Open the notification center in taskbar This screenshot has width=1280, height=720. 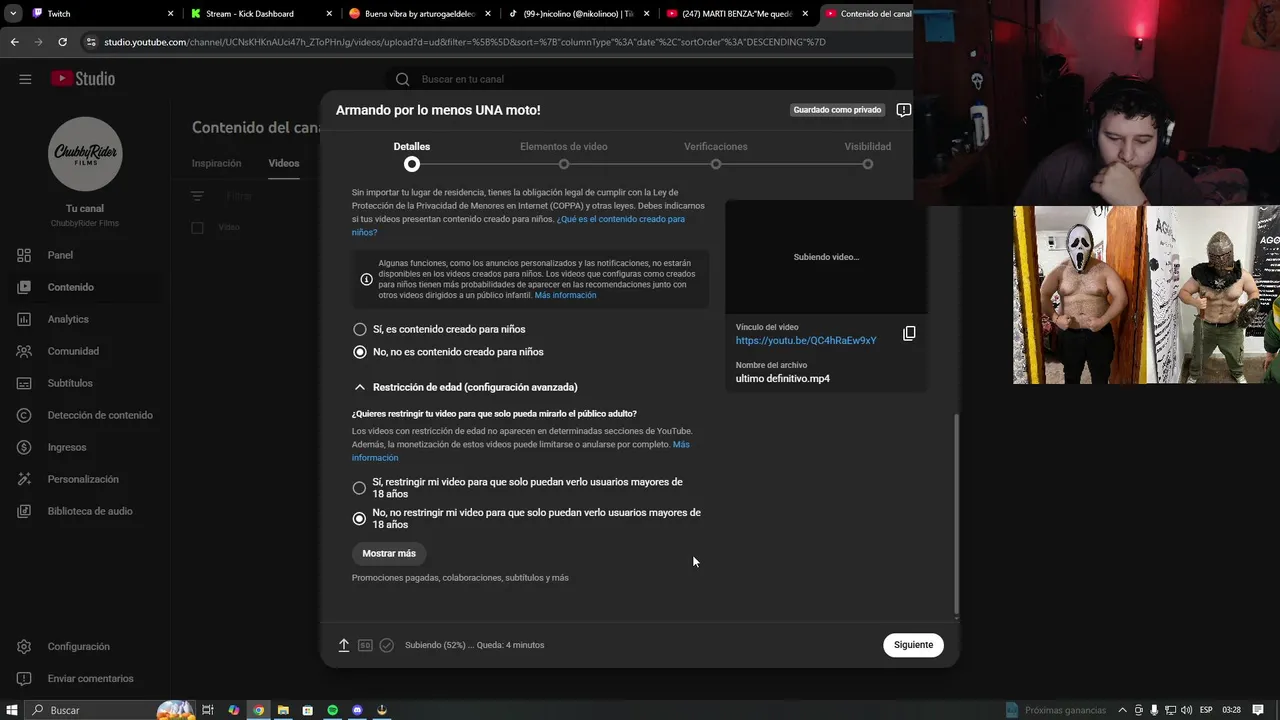point(1258,710)
